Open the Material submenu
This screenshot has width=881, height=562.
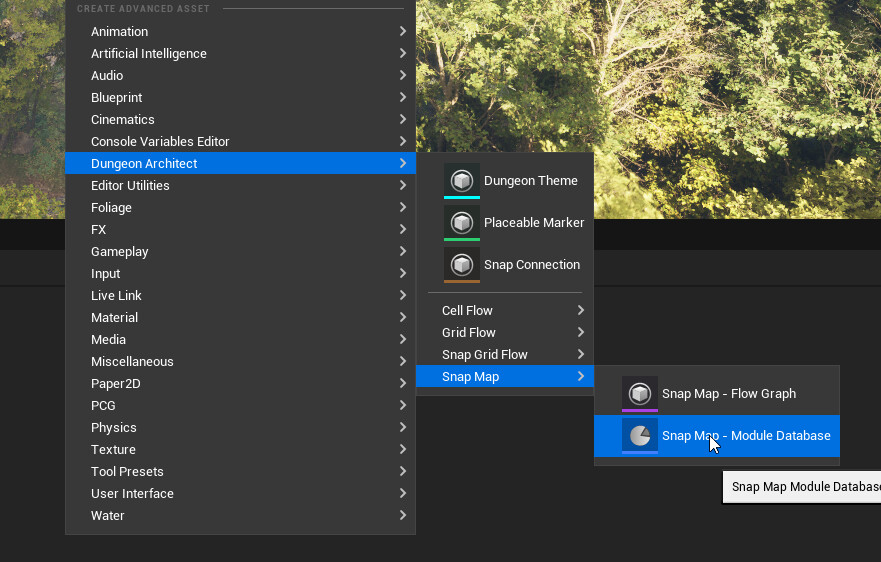pyautogui.click(x=240, y=317)
